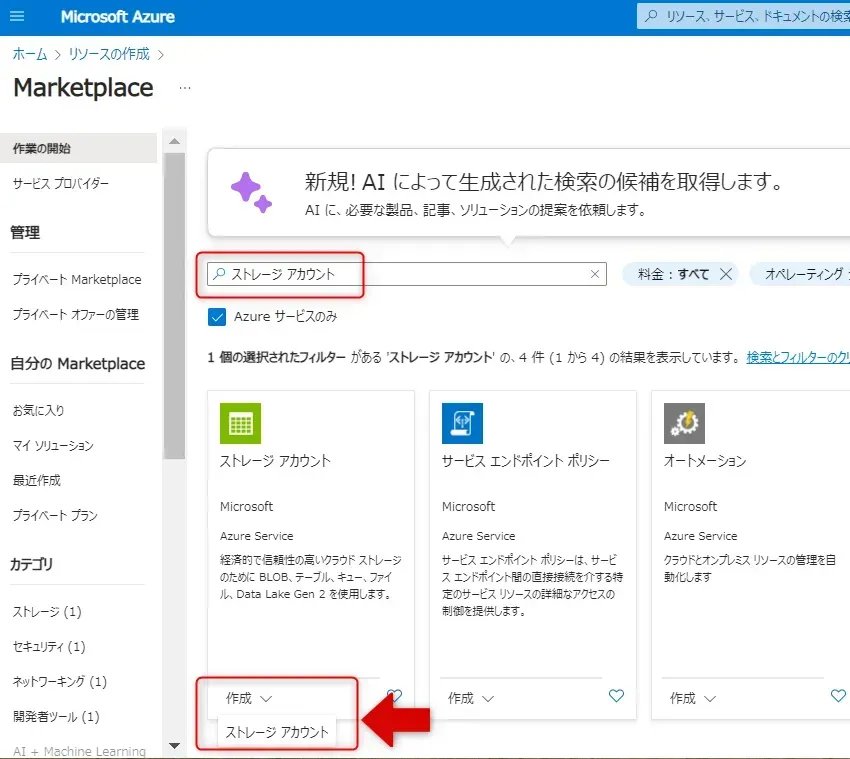Image resolution: width=850 pixels, height=759 pixels.
Task: Expand 作成 dropdown on Service Endpoint Policy card
Action: 470,698
